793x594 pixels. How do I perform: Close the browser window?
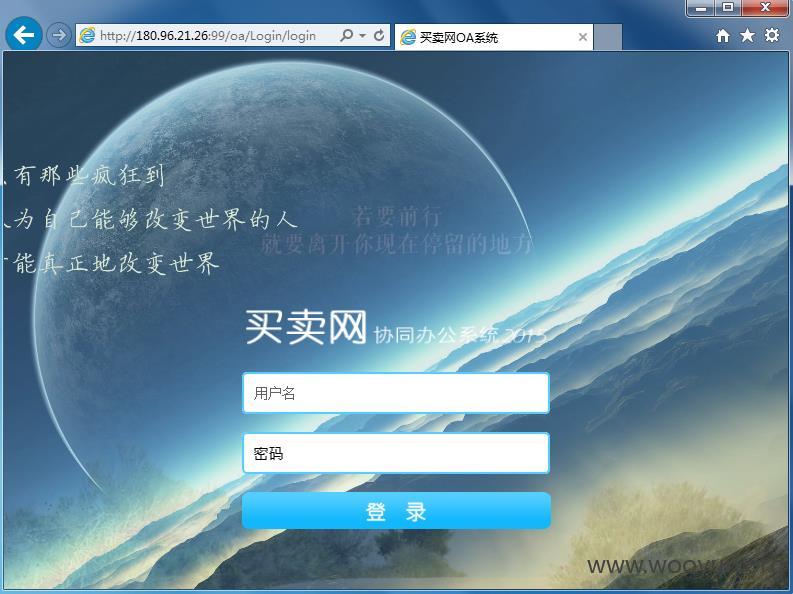pos(766,8)
